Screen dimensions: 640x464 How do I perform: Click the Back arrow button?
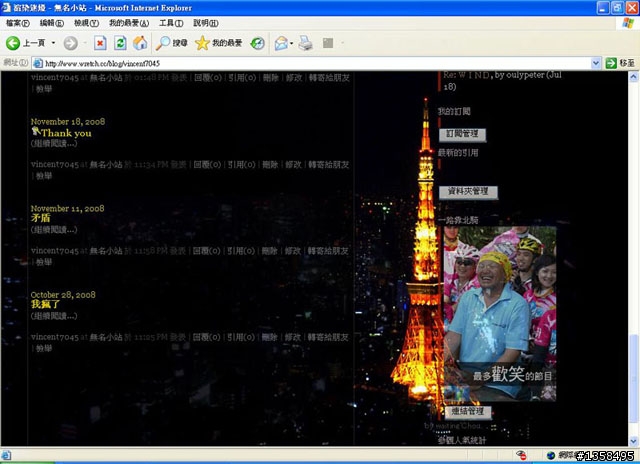pos(15,43)
